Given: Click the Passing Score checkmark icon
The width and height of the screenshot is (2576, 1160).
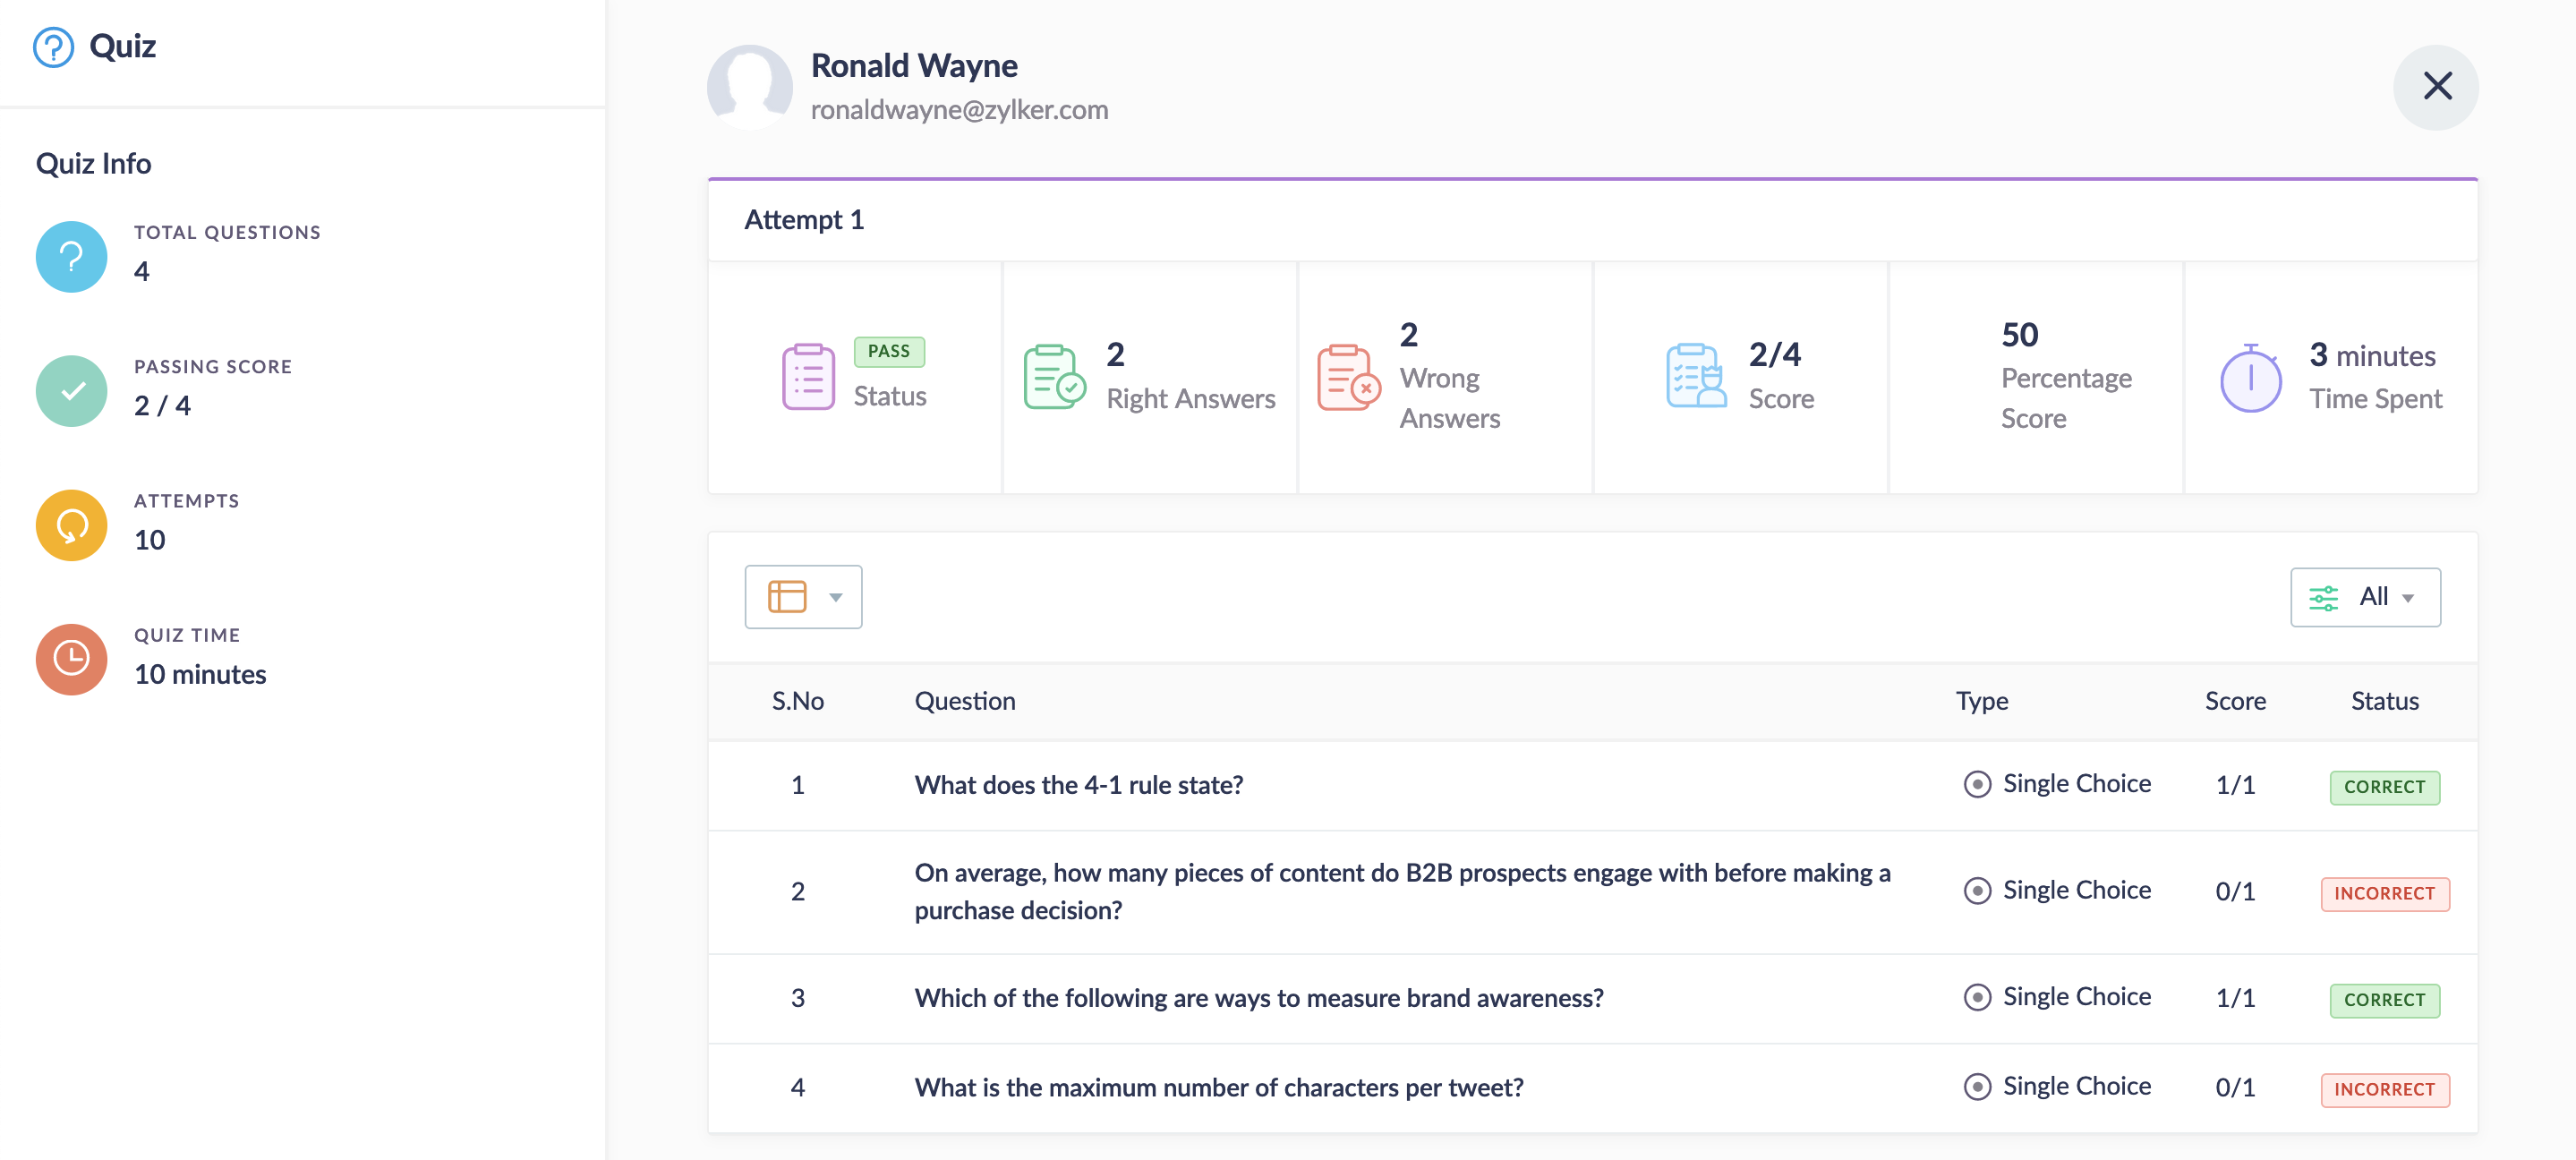Looking at the screenshot, I should click(71, 391).
